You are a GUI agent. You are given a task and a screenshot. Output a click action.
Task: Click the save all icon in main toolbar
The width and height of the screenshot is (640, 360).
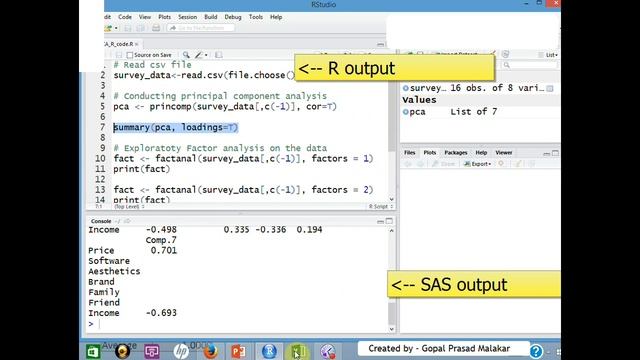[140, 28]
